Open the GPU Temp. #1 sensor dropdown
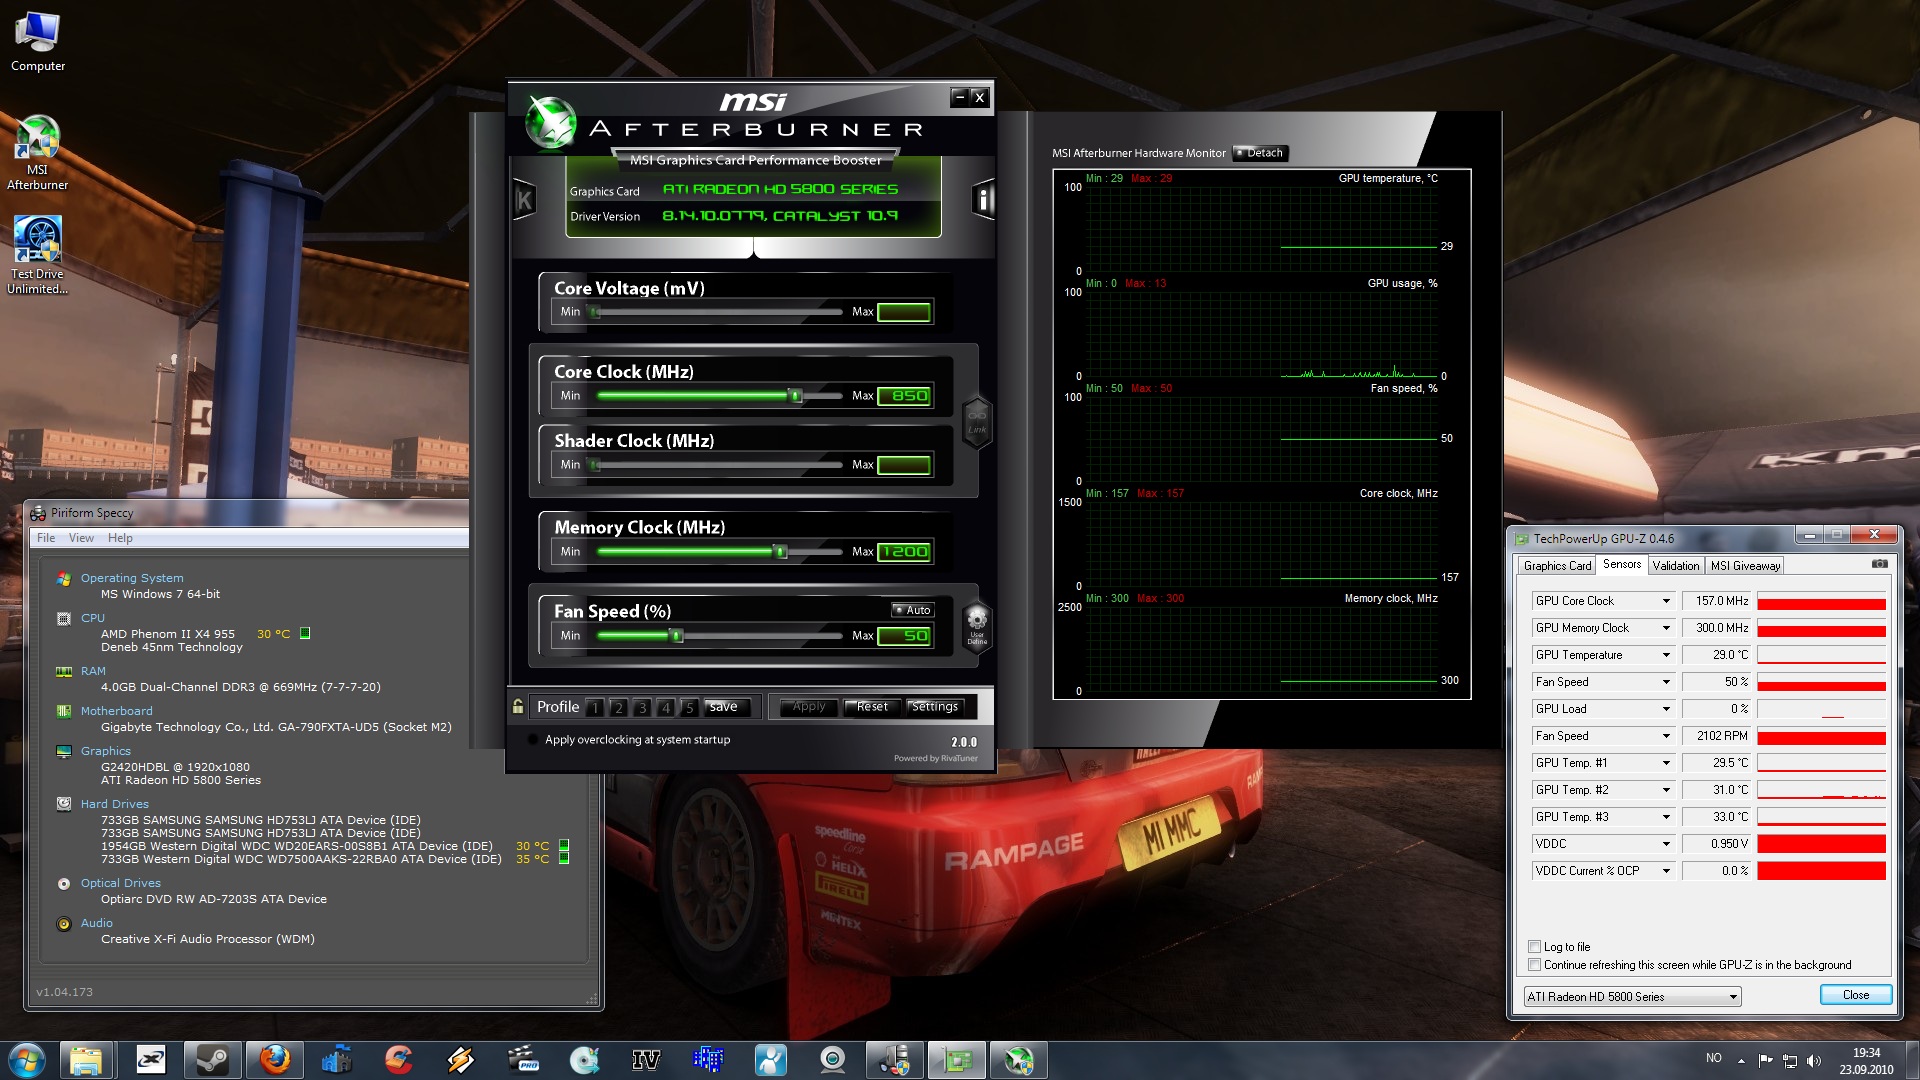Viewport: 1920px width, 1080px height. click(x=1666, y=763)
